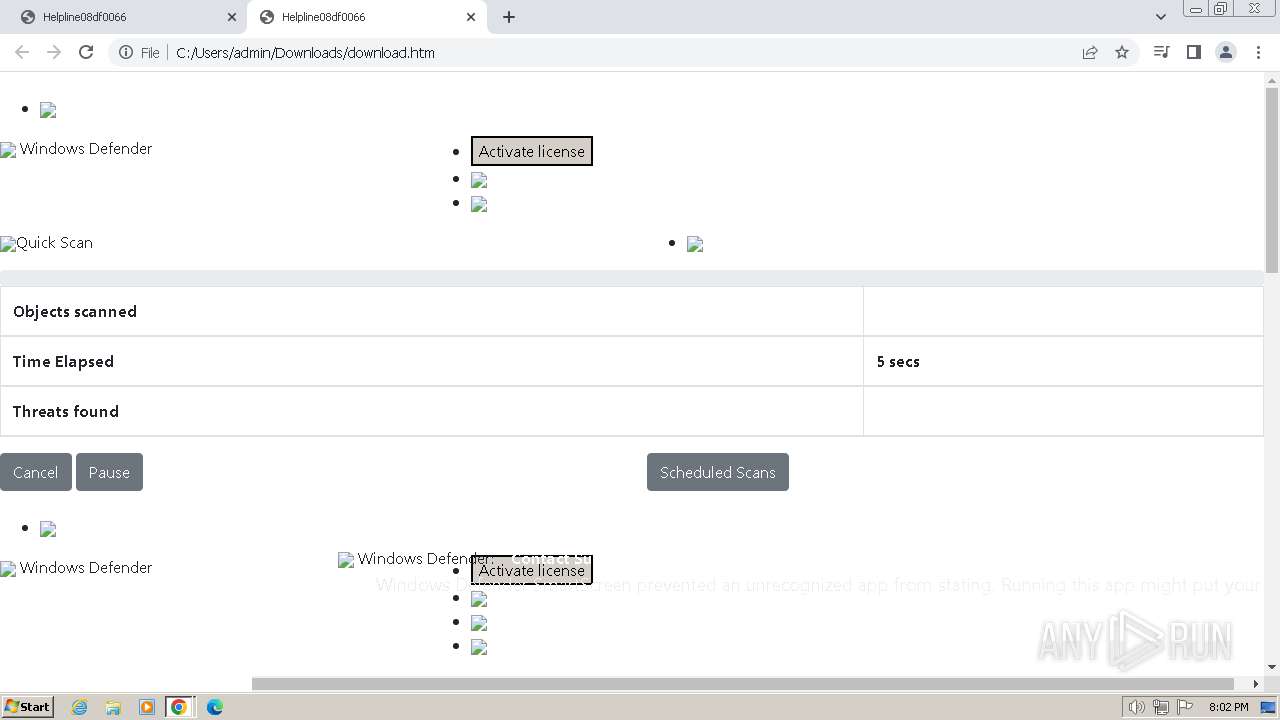Click the broken image before bottom-left Windows Defender
Image resolution: width=1280 pixels, height=720 pixels.
click(x=8, y=569)
